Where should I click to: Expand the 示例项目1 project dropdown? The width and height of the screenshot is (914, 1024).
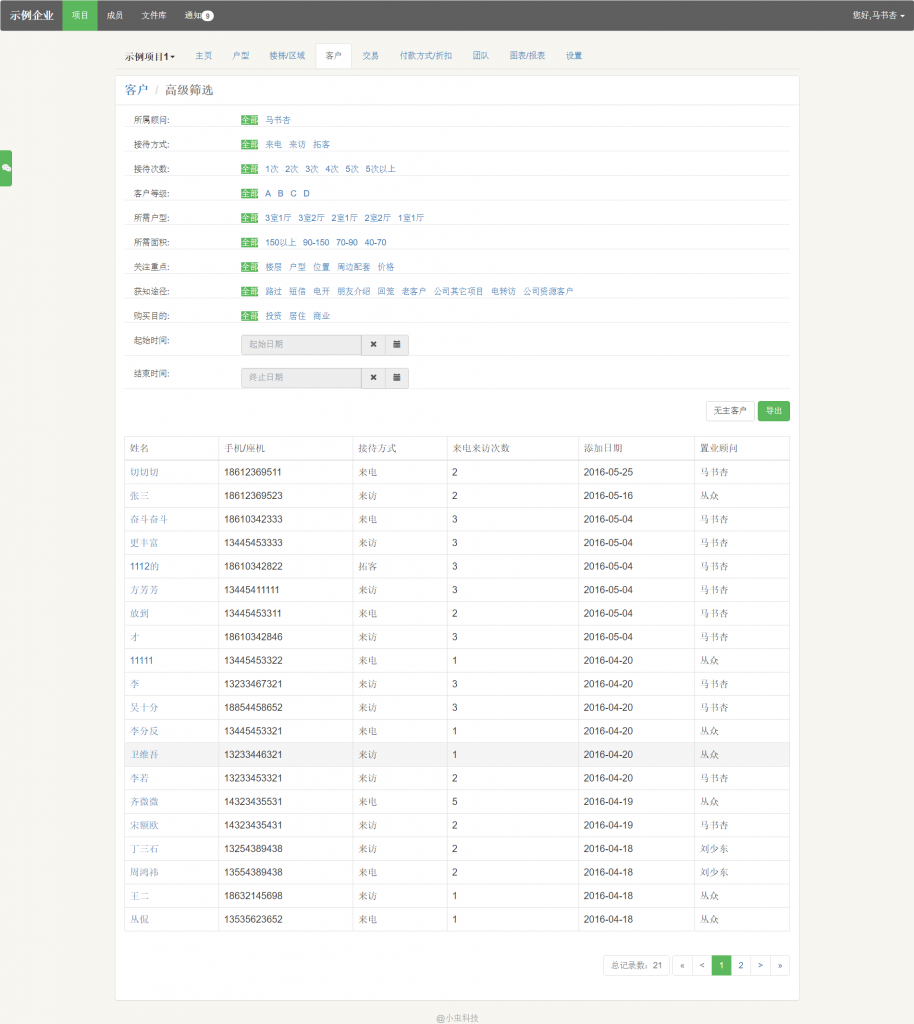(x=150, y=56)
